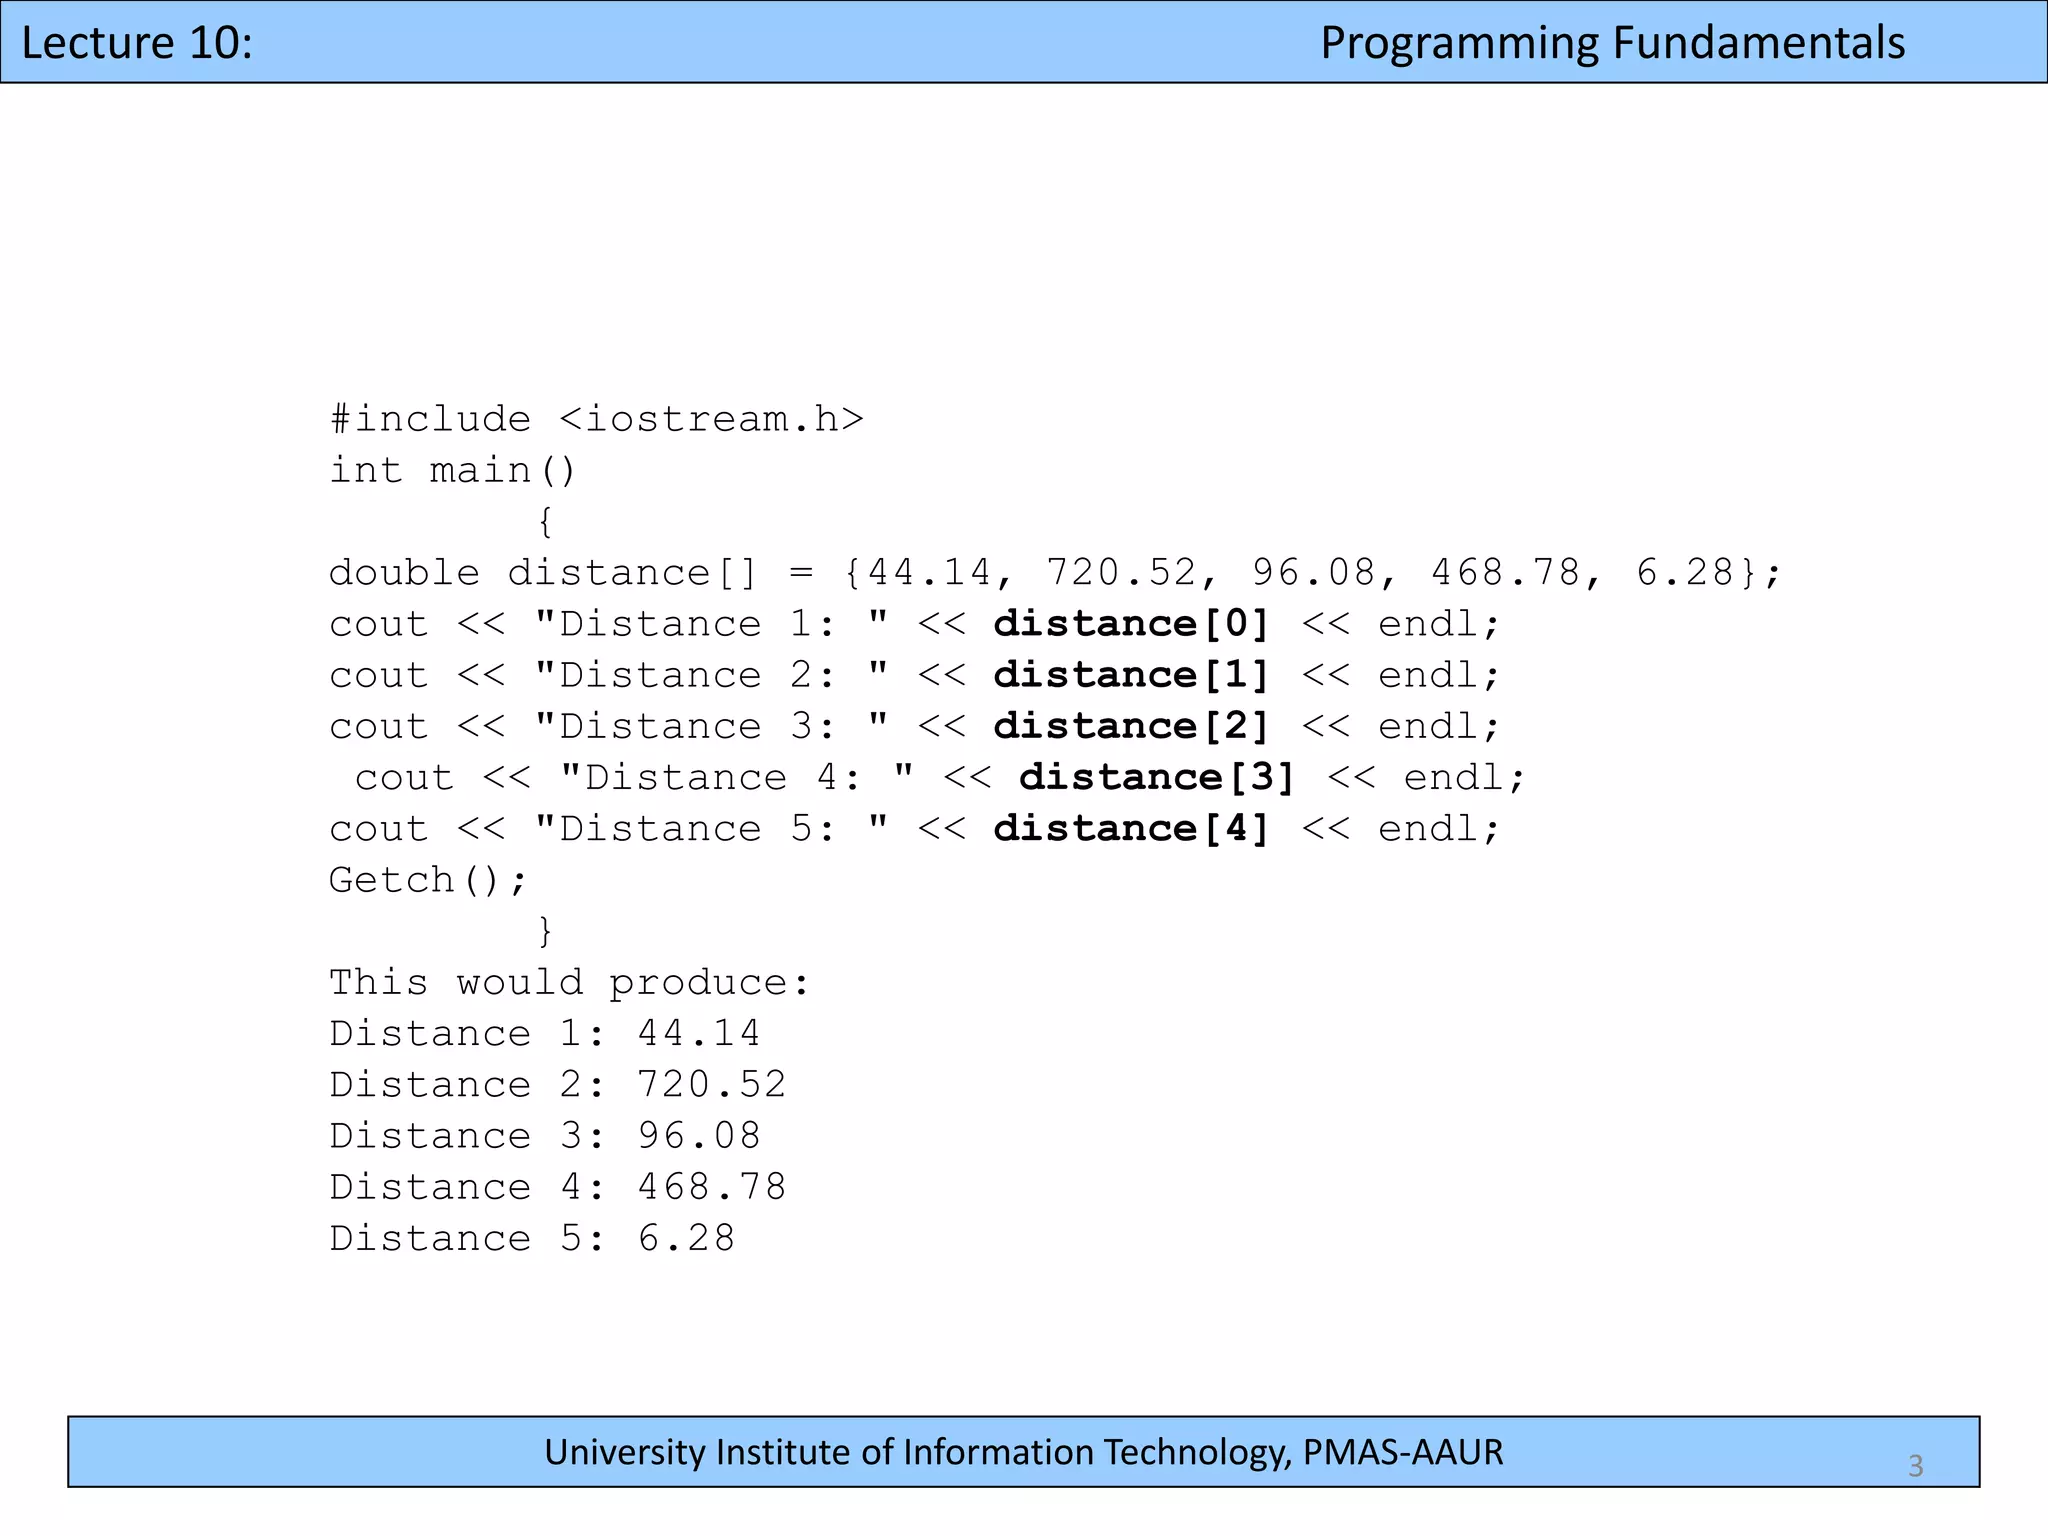Click the '#include <iostream.h>' code line
Screen dimensions: 2048x1536
pos(597,418)
